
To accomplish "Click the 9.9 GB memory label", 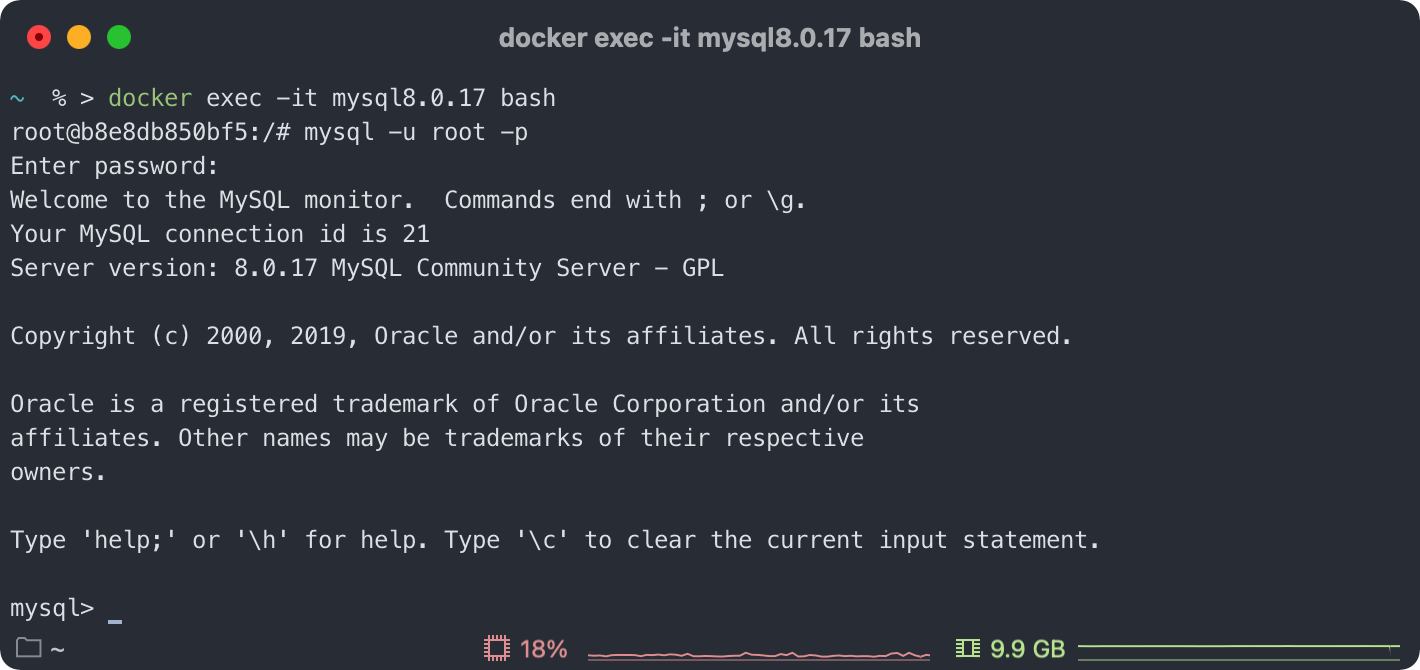I will [1027, 649].
